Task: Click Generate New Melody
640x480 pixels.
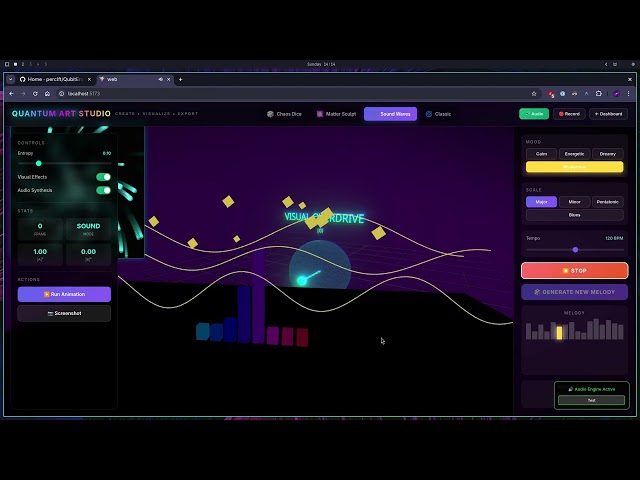Action: [574, 292]
